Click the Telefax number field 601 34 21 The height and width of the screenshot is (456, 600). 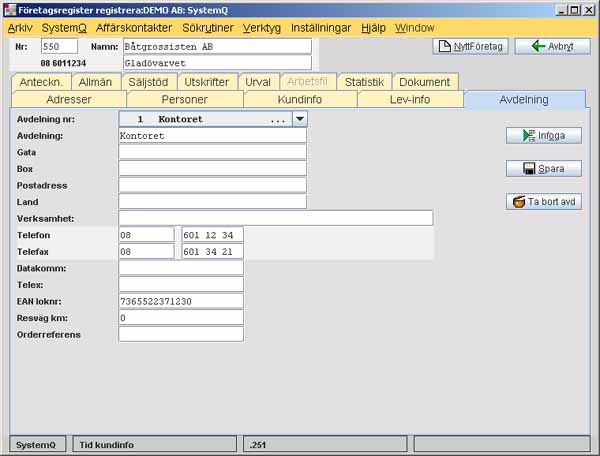point(212,251)
